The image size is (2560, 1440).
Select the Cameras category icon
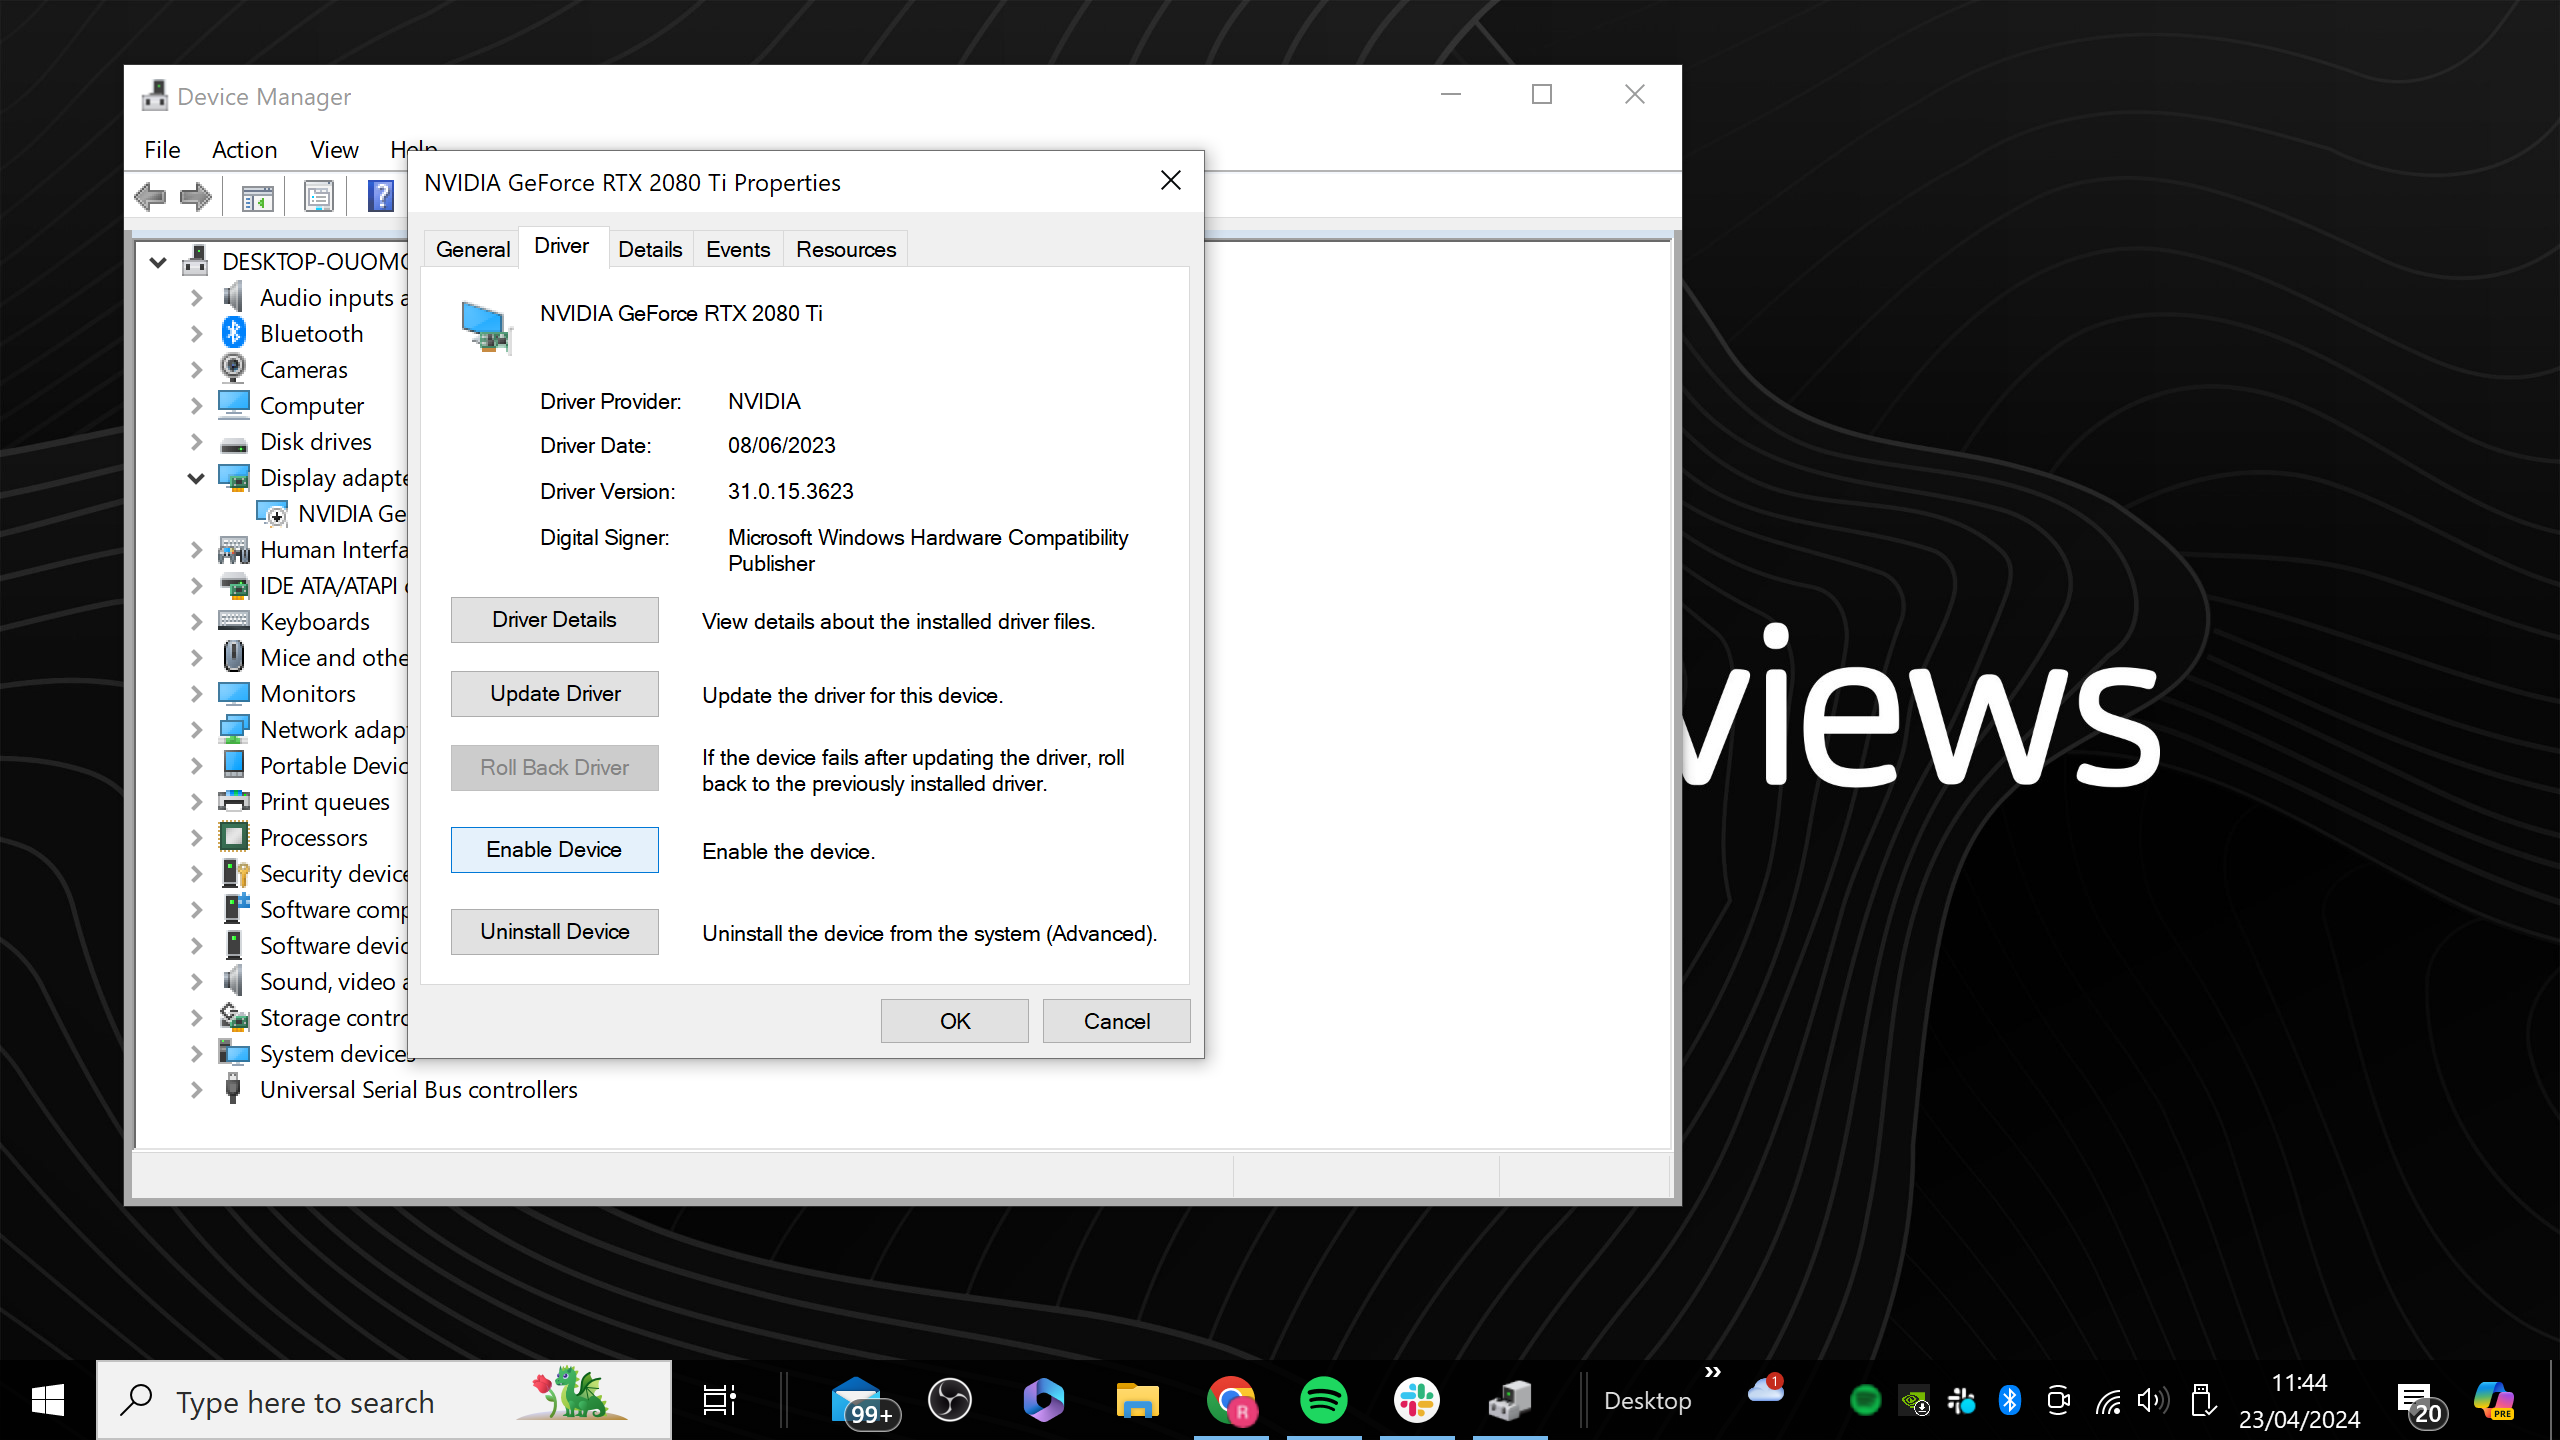[233, 369]
